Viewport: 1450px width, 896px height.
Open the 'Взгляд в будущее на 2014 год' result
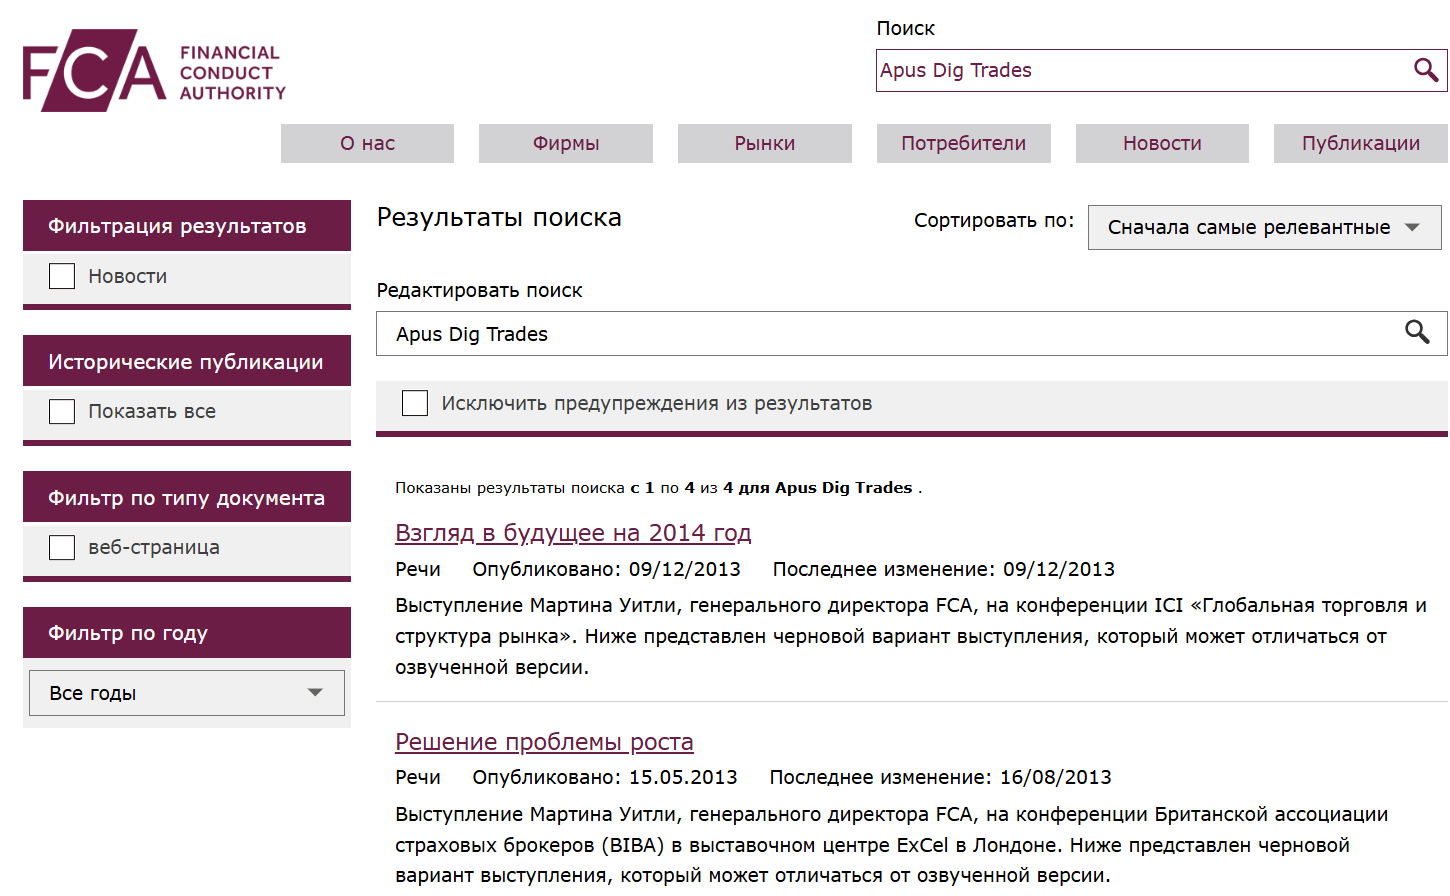click(x=573, y=532)
